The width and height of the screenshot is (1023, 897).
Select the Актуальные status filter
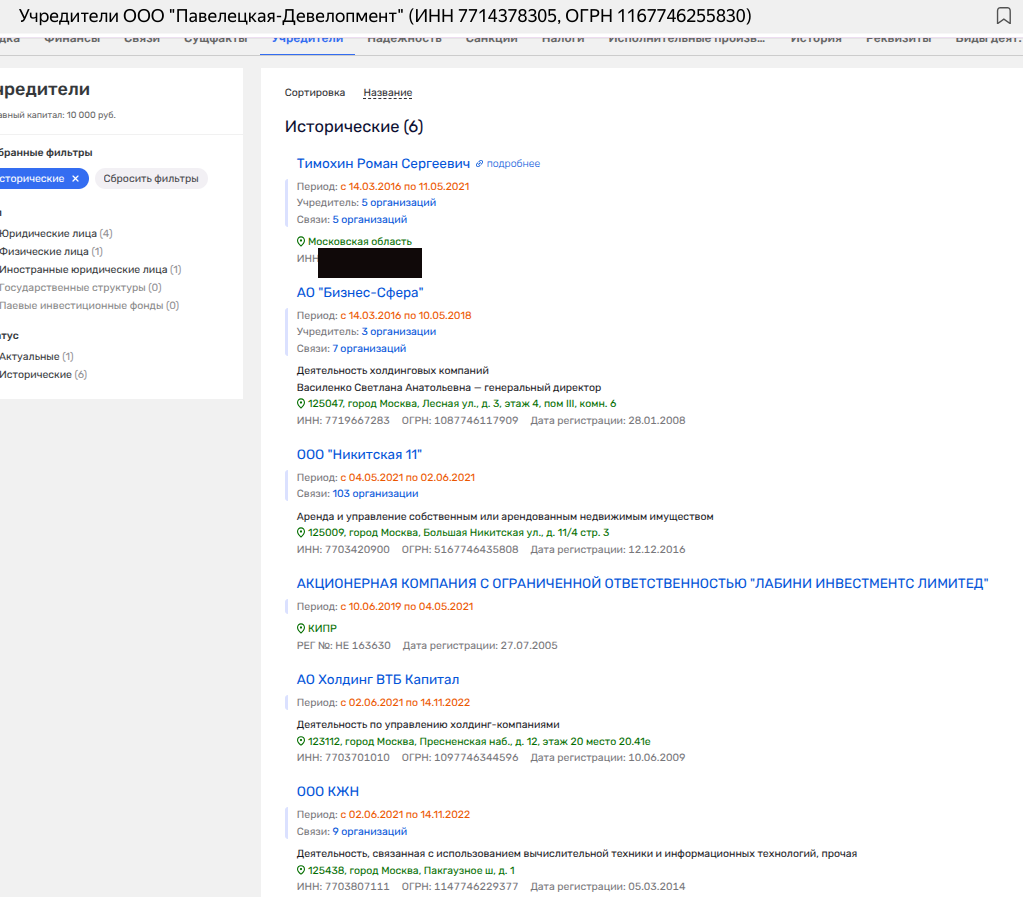30,356
